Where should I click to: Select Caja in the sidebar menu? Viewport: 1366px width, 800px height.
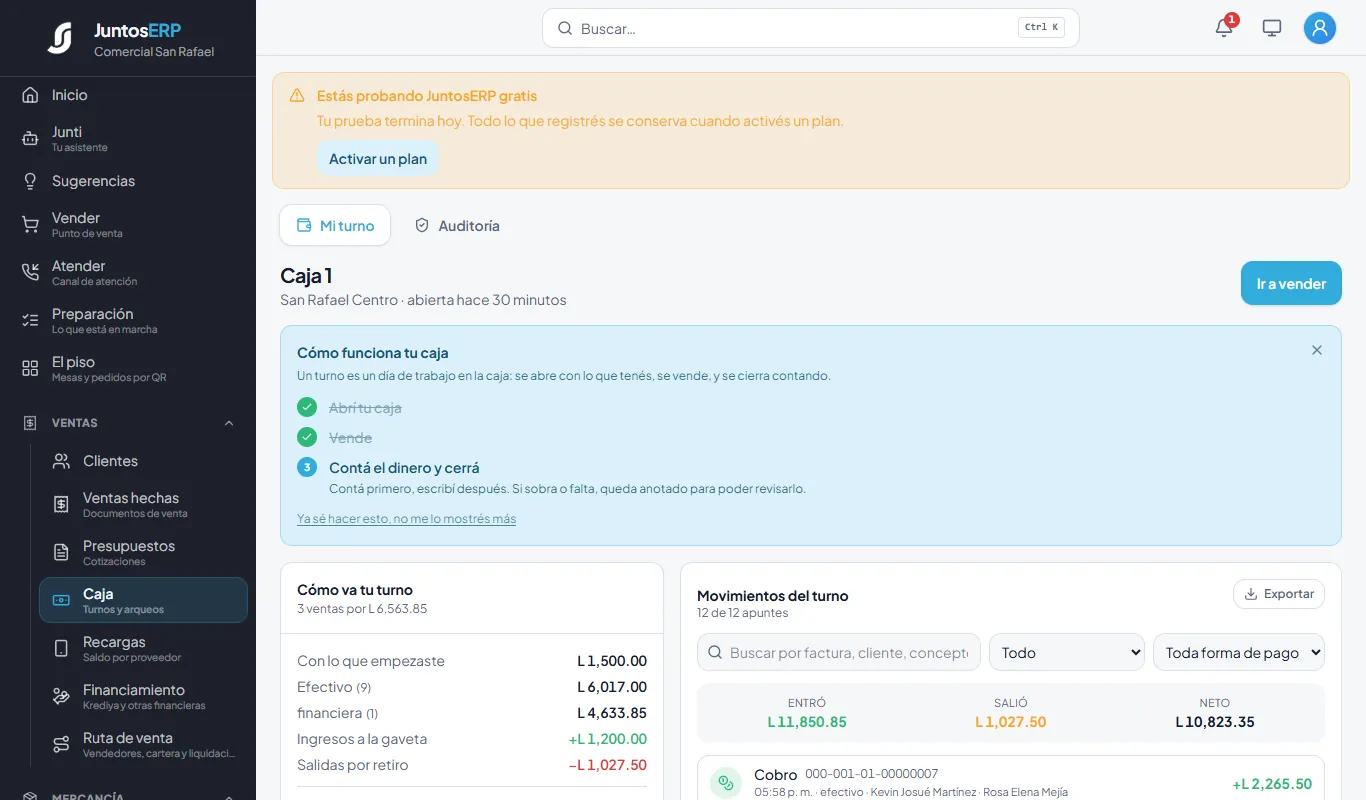click(143, 600)
